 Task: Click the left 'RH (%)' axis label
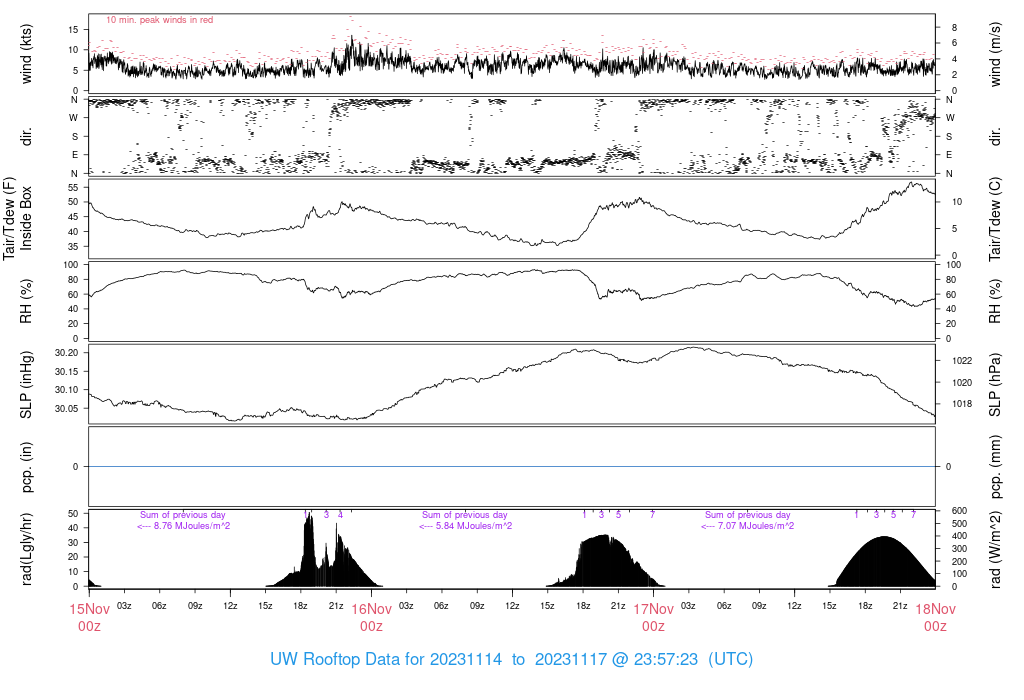click(26, 302)
